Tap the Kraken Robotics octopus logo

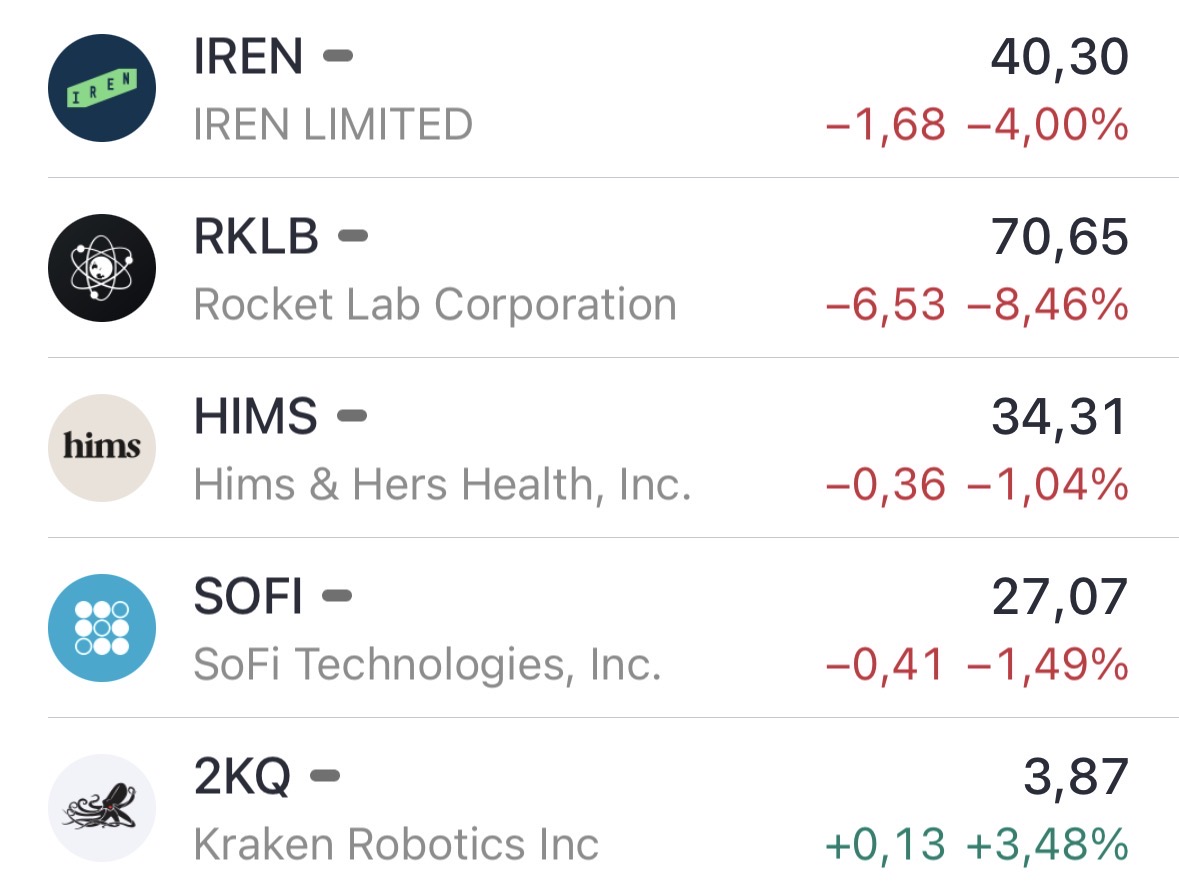(x=102, y=808)
